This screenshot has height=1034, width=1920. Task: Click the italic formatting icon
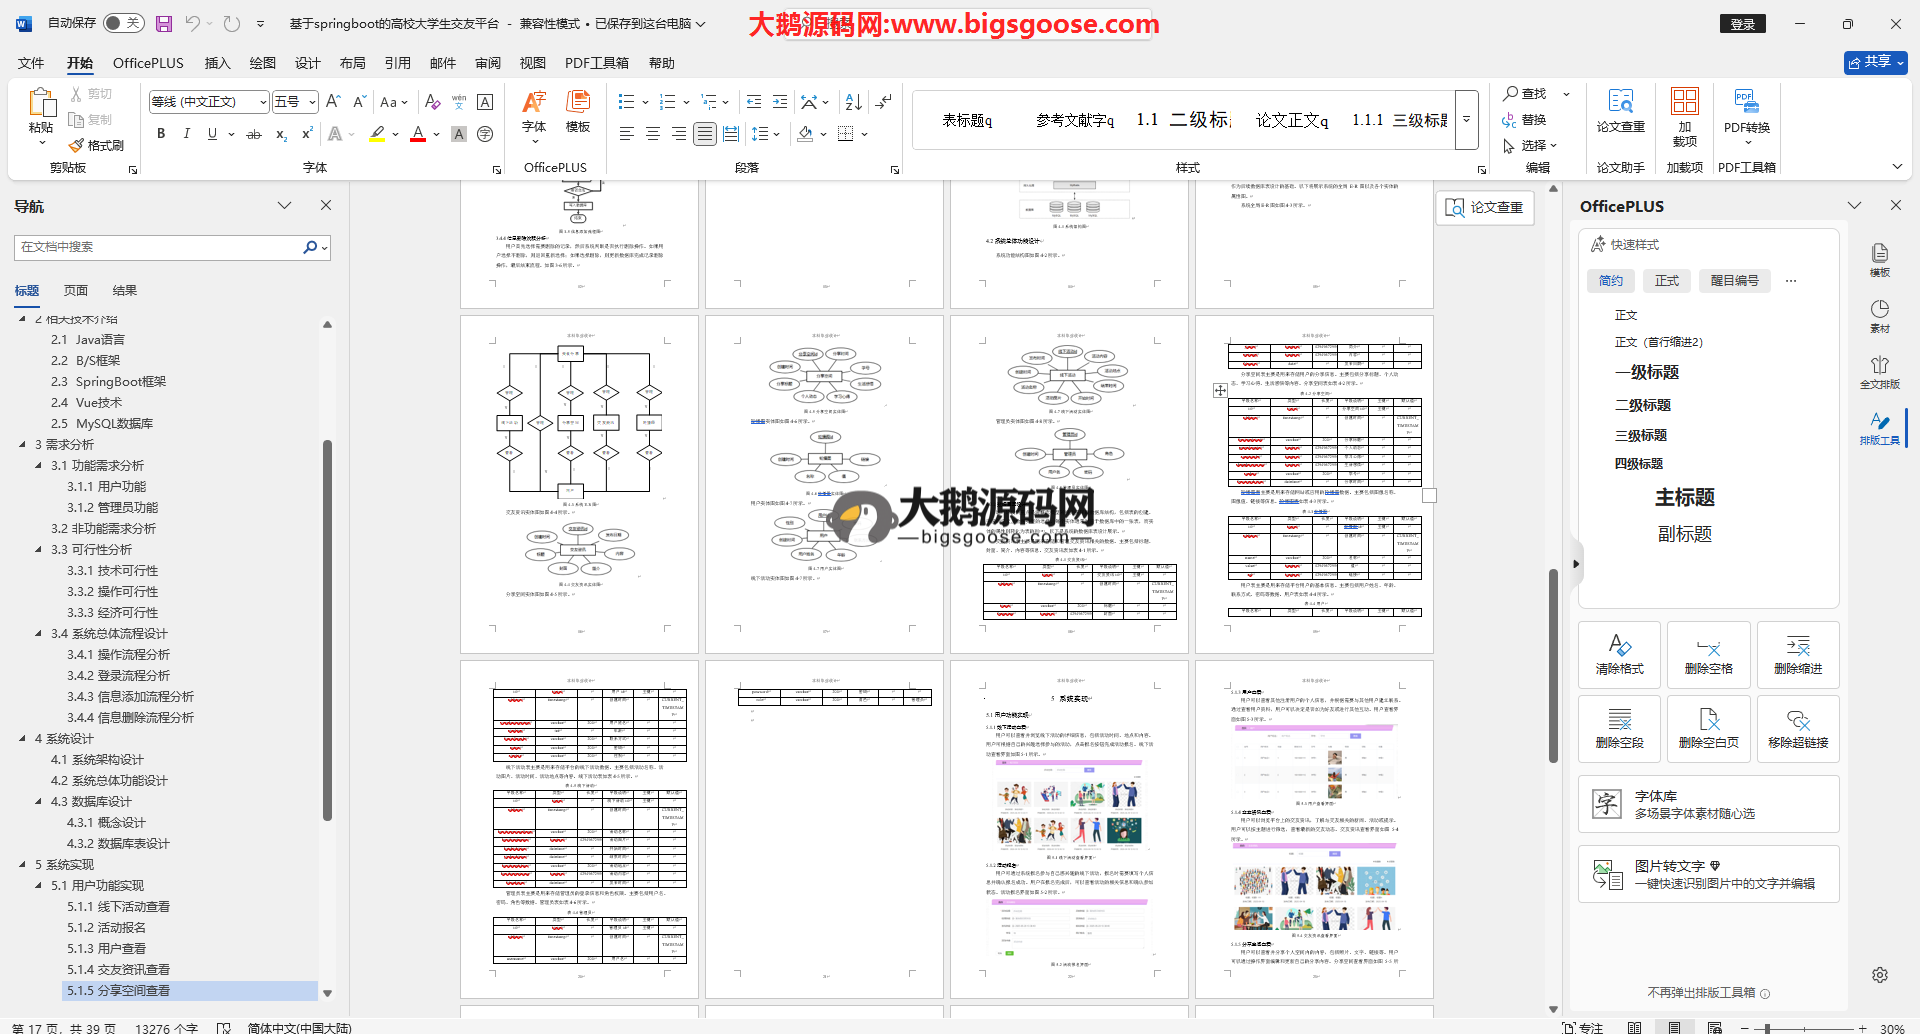point(186,134)
